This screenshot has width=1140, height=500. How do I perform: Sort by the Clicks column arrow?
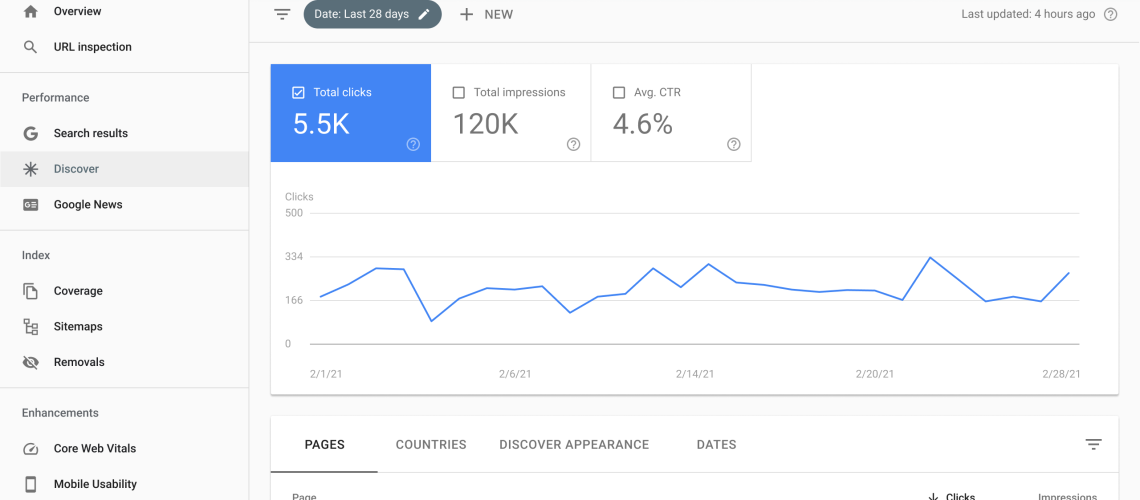coord(934,496)
